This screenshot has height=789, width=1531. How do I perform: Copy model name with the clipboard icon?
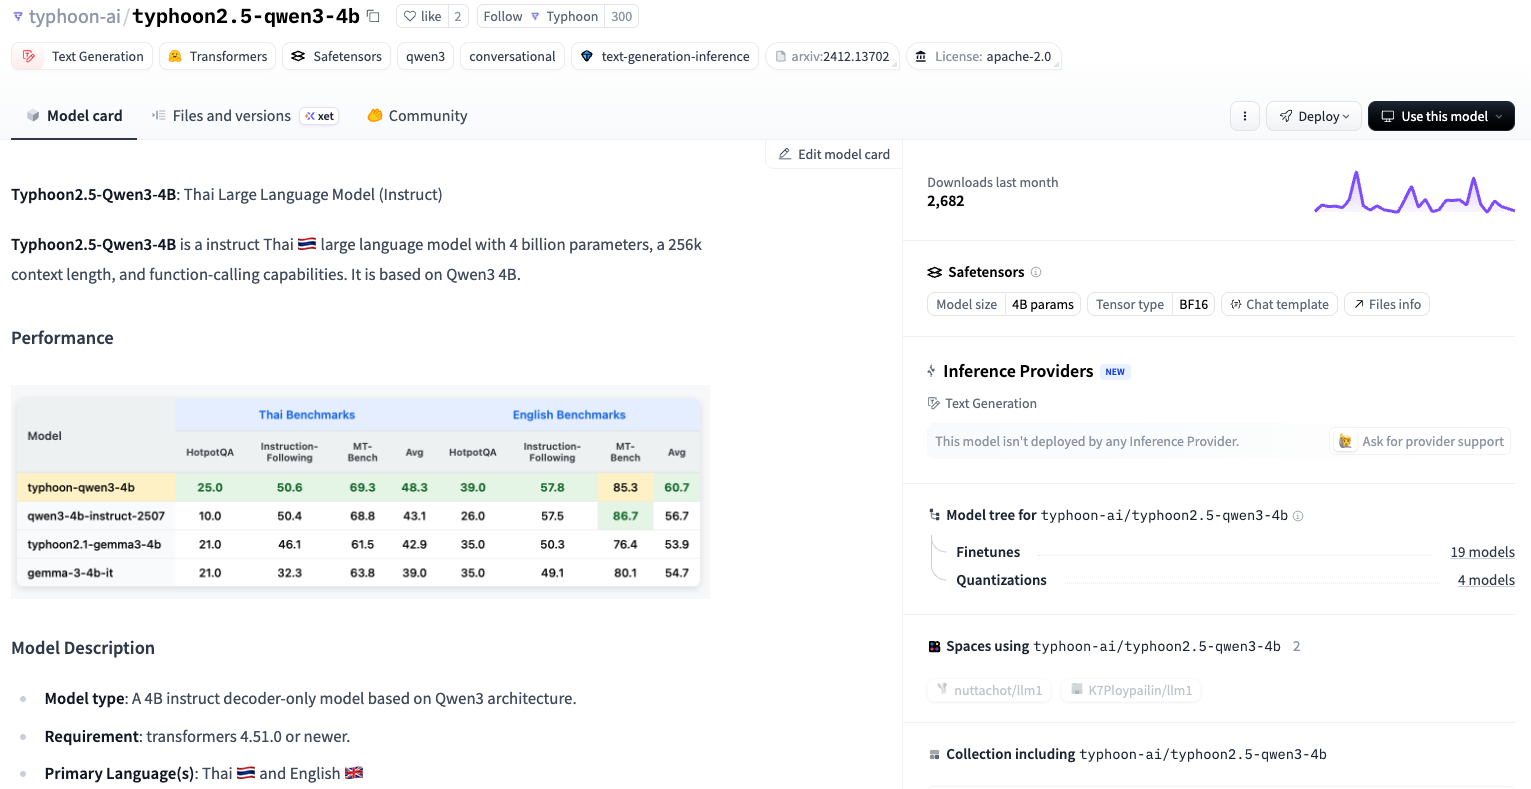[x=373, y=16]
